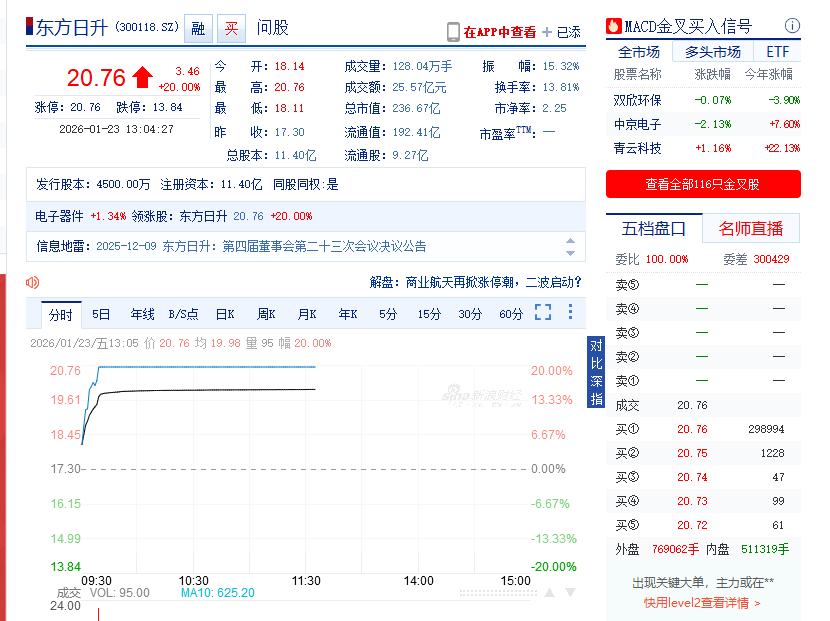830x621 pixels.
Task: Click the phone icon for APP view
Action: 453,32
